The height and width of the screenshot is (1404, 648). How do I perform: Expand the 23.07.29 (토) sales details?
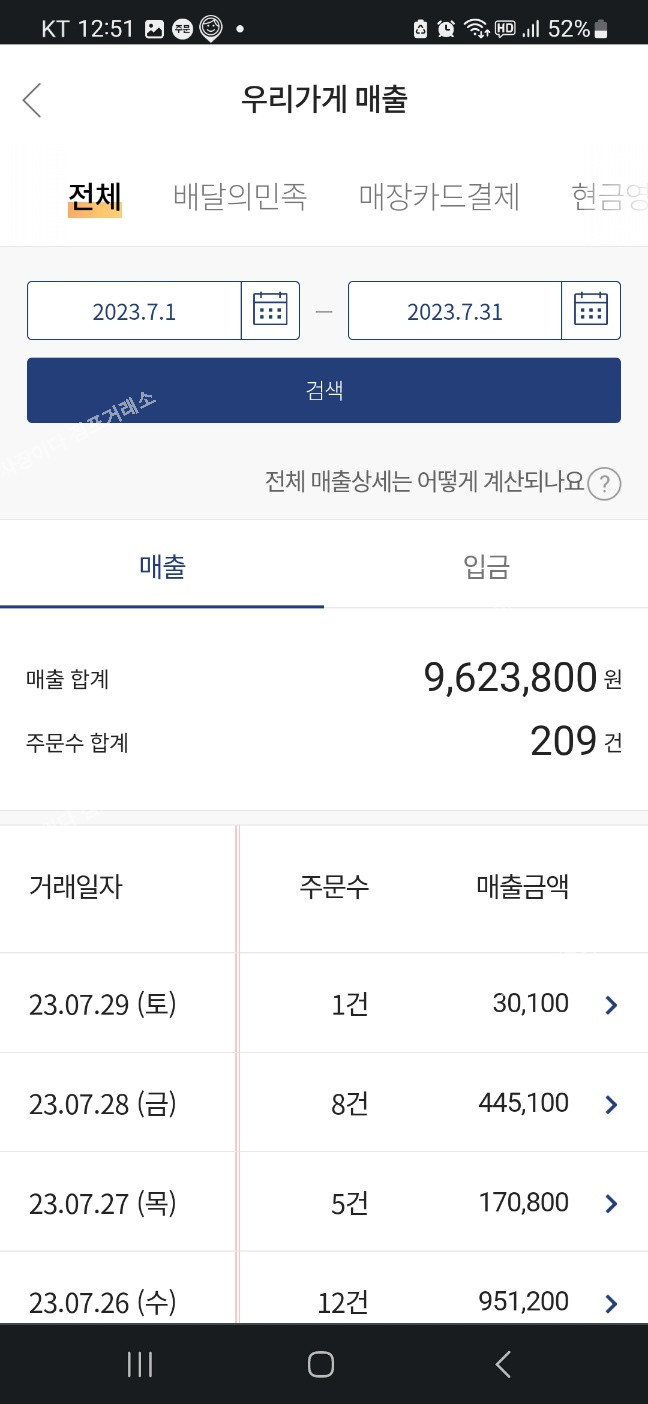(x=612, y=1005)
